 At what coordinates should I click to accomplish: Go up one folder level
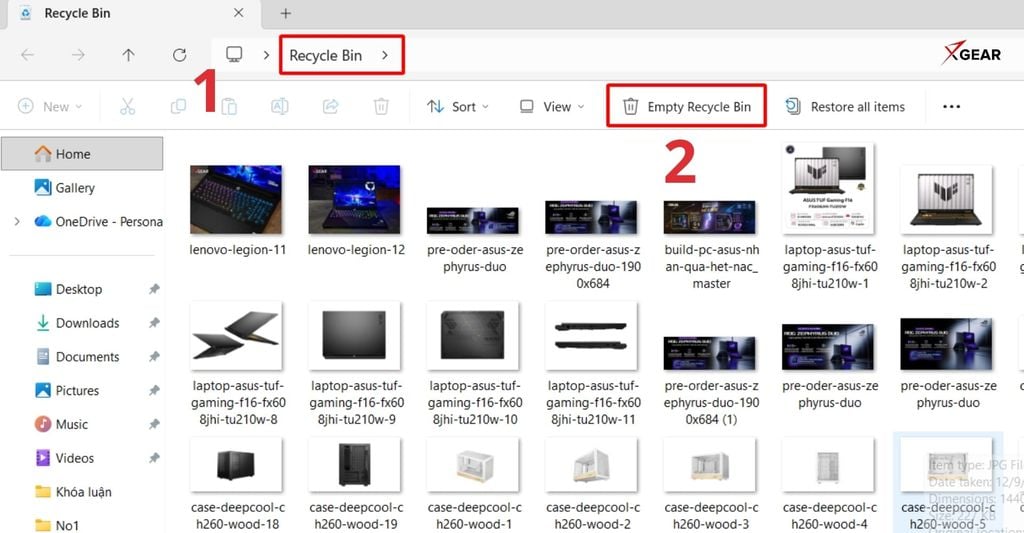pos(129,55)
